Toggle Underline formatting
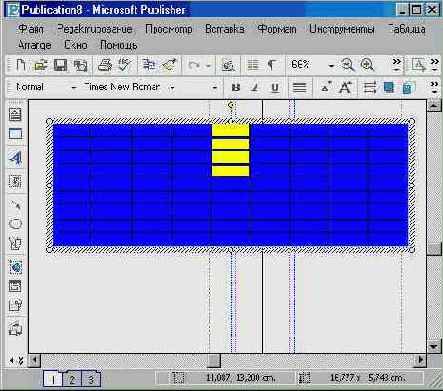Viewport: 443px width, 391px height. pos(275,88)
